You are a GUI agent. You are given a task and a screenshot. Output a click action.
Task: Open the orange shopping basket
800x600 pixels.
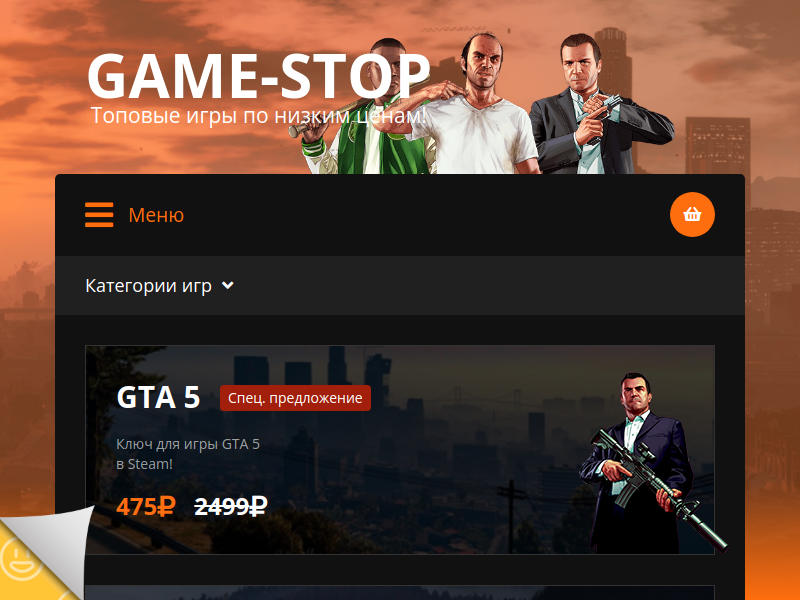(692, 214)
